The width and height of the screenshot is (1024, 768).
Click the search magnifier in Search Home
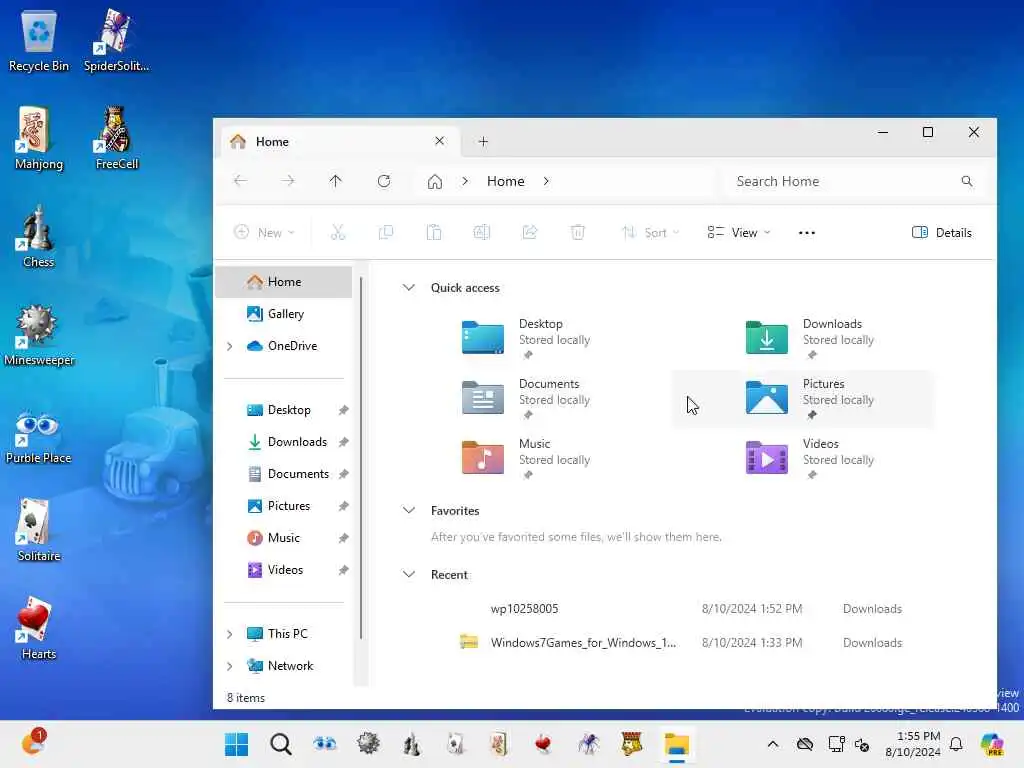(x=967, y=181)
